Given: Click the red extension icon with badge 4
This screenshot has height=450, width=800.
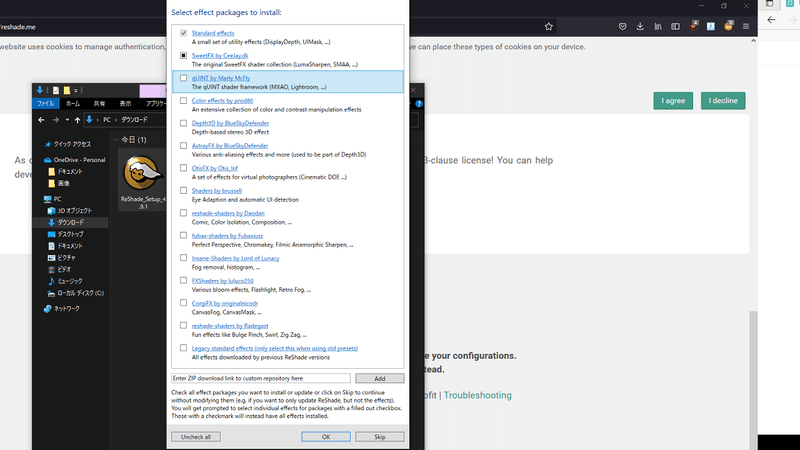Looking at the screenshot, I should tap(693, 26).
